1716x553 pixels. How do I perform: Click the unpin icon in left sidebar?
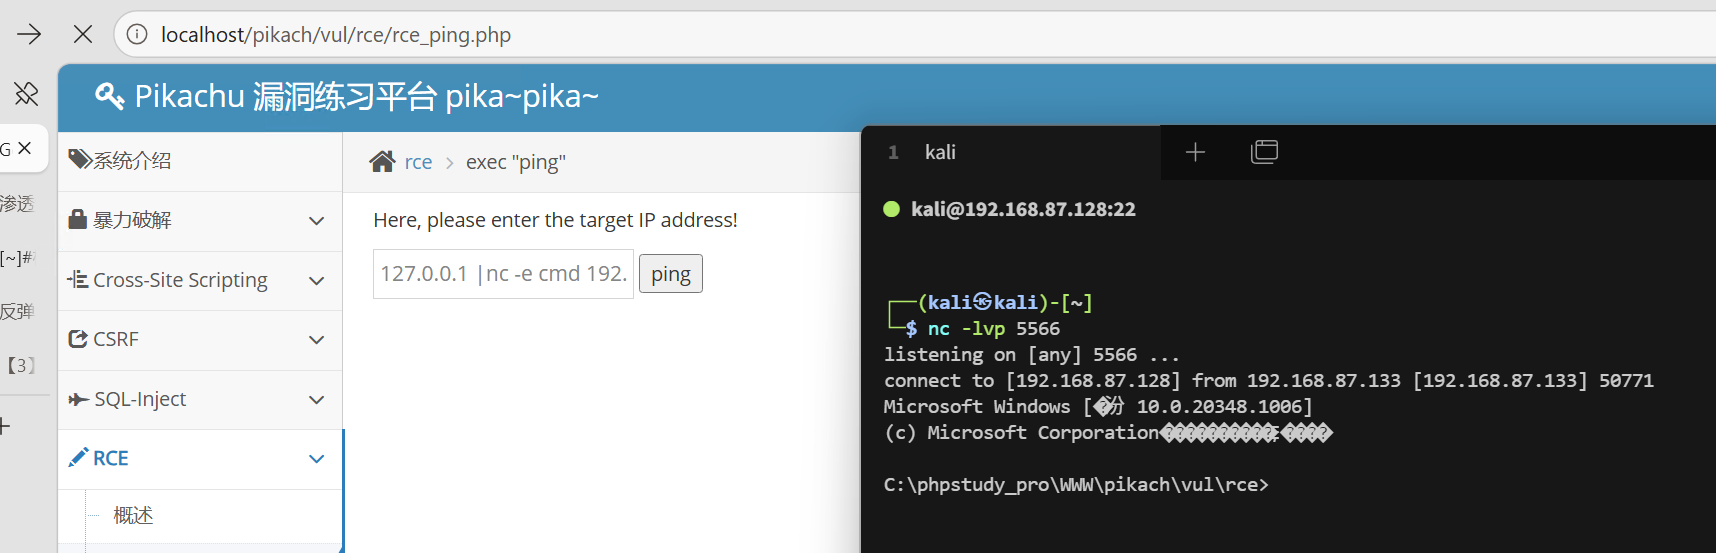click(x=26, y=94)
